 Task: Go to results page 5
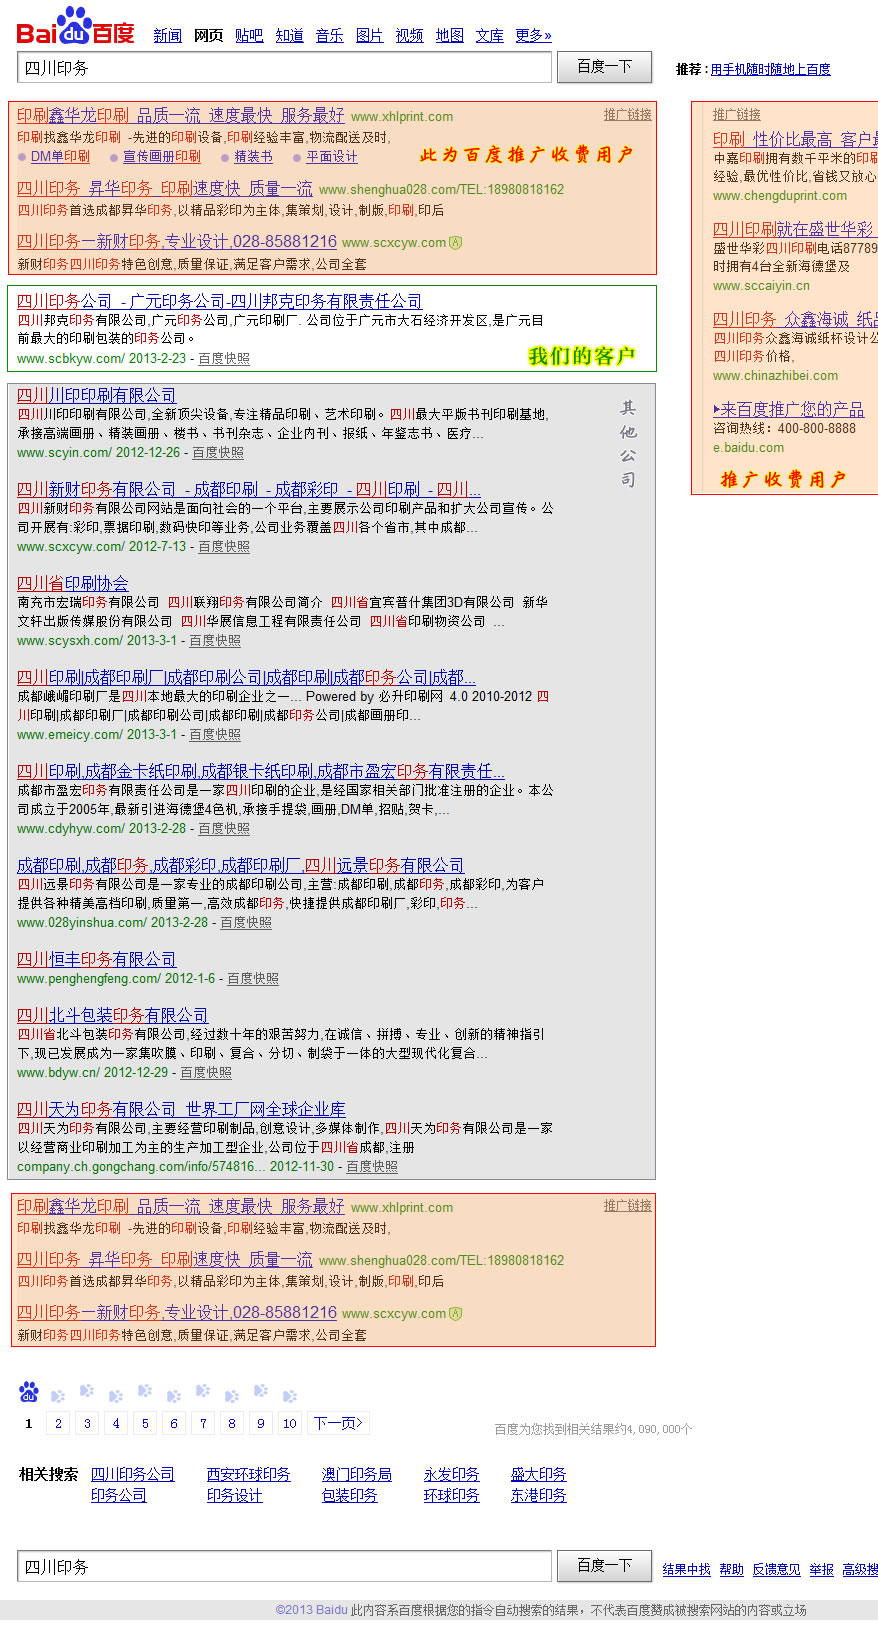tap(145, 1423)
